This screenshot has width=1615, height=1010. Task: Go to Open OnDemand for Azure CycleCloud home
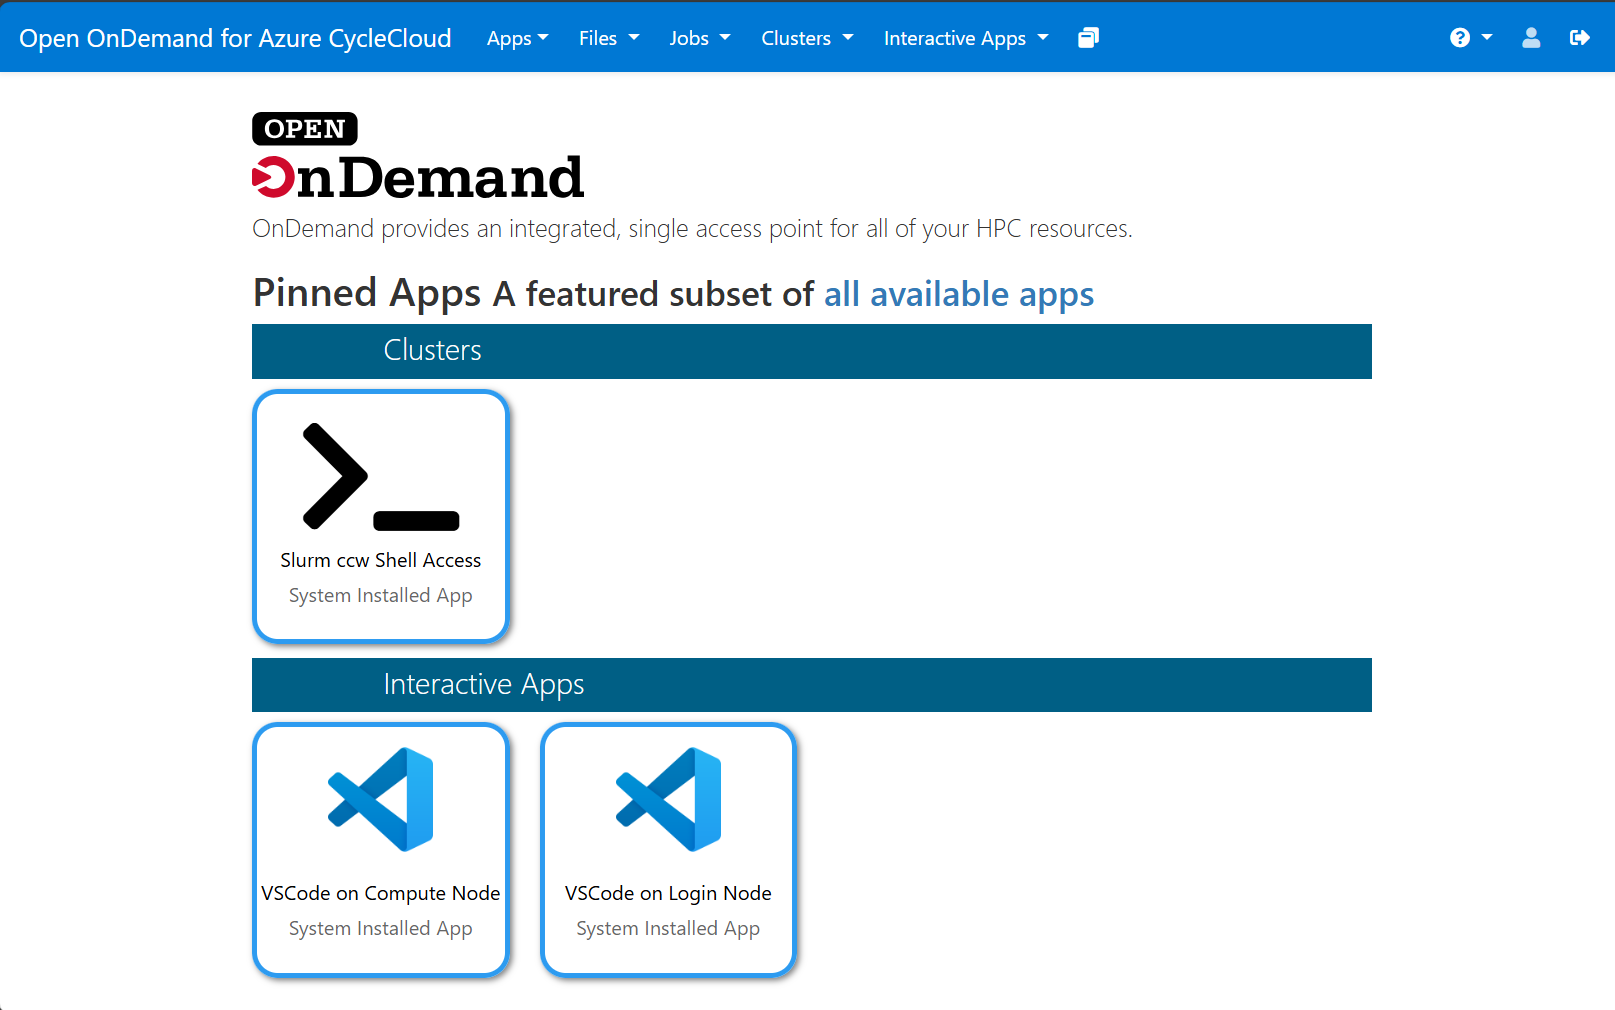(235, 38)
